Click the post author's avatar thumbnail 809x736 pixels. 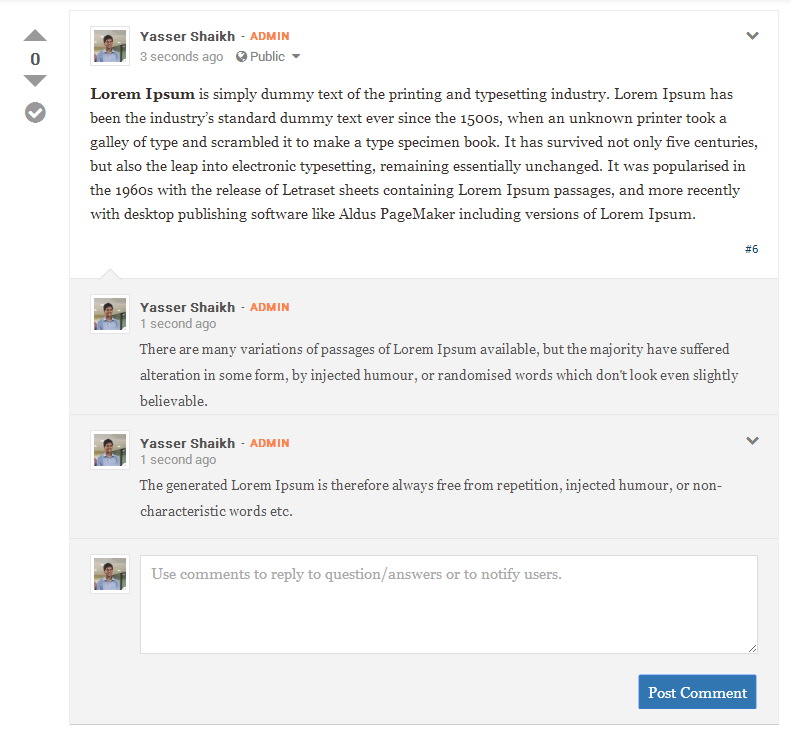pyautogui.click(x=110, y=46)
